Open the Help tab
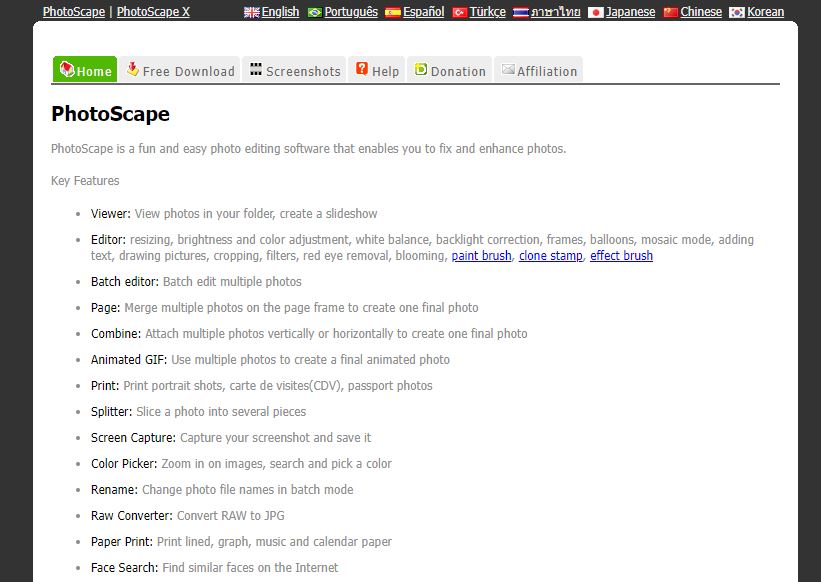This screenshot has width=821, height=582. (x=377, y=70)
